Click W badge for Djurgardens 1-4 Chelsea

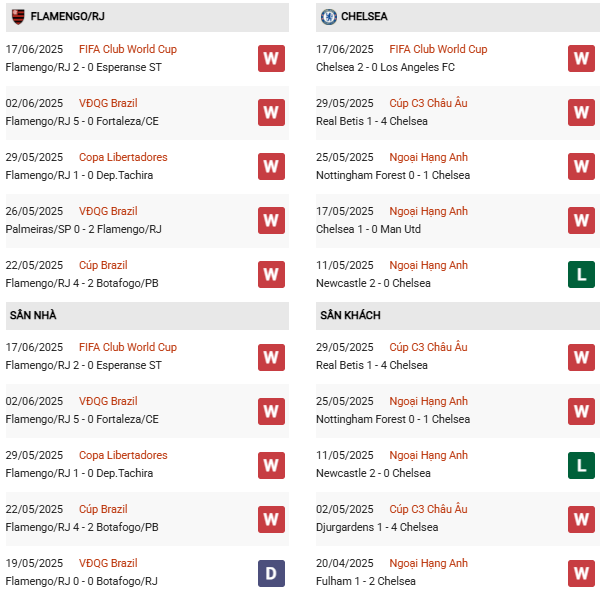[x=581, y=518]
